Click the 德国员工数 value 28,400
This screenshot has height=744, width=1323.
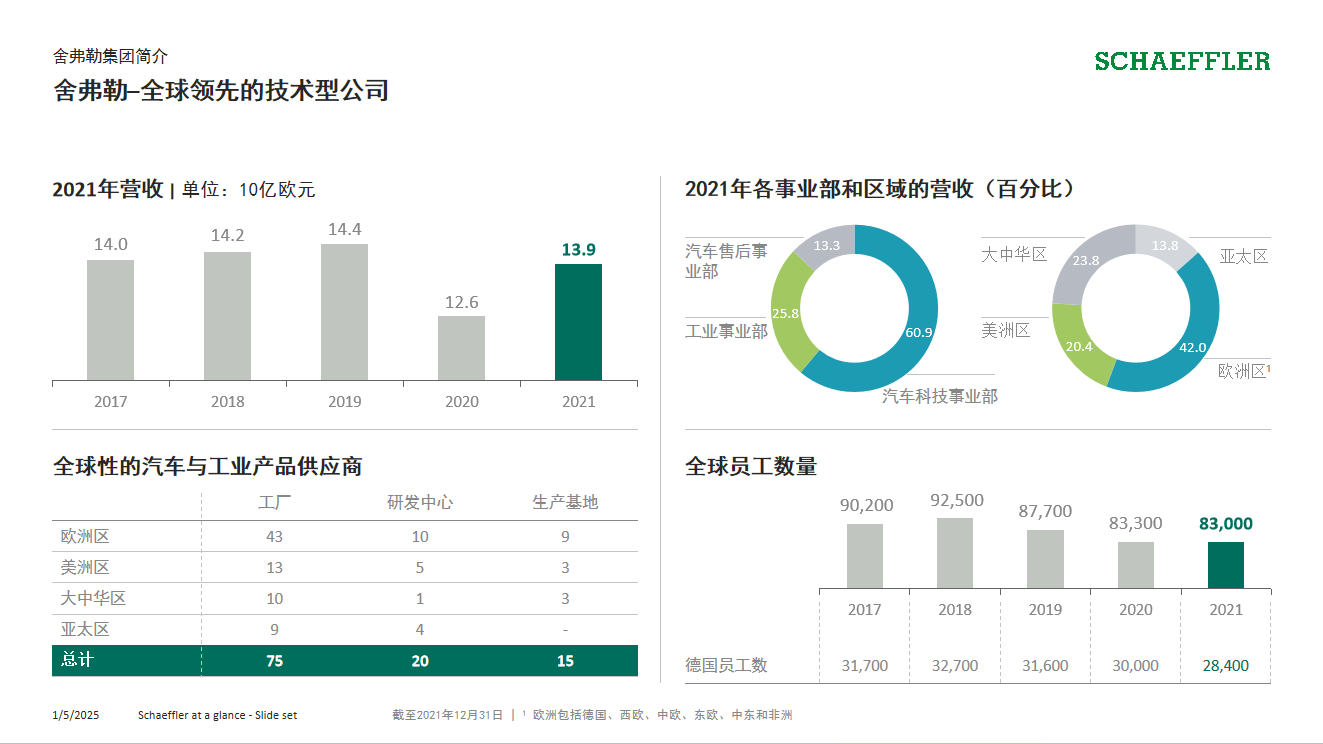[1226, 666]
